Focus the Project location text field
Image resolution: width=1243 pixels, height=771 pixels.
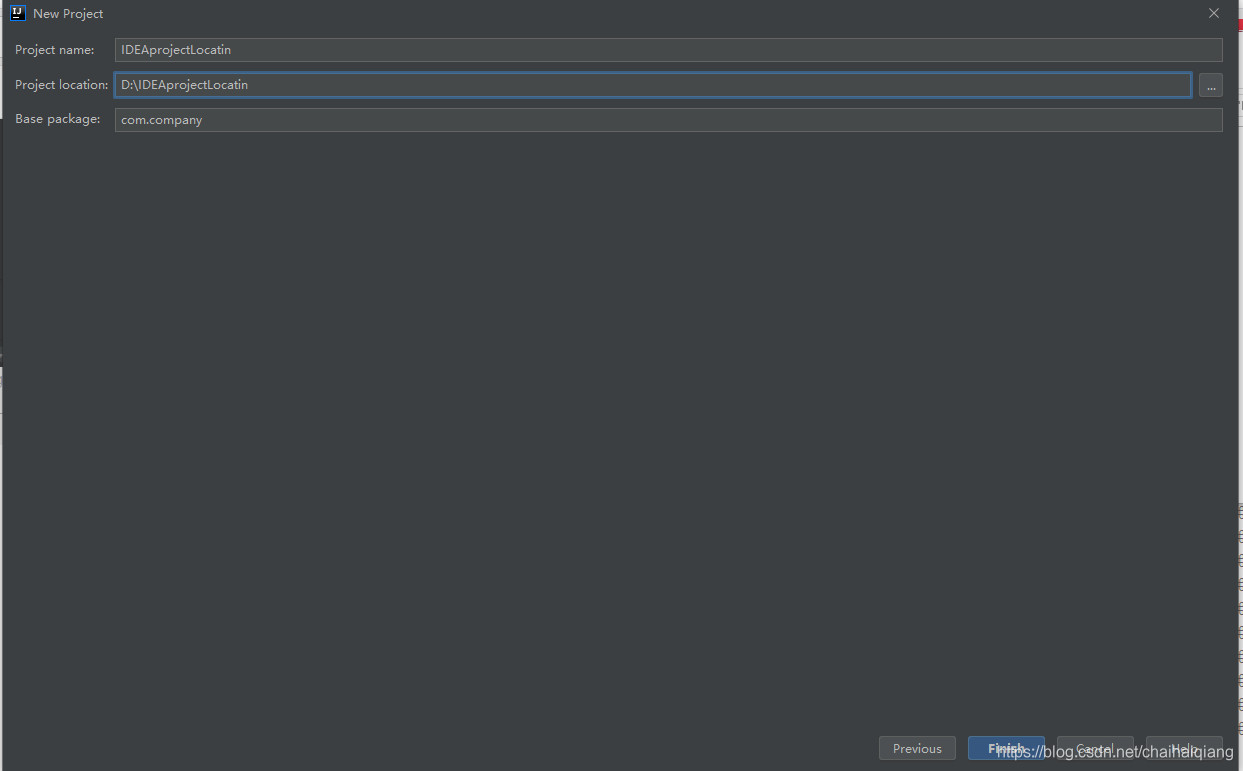point(653,85)
